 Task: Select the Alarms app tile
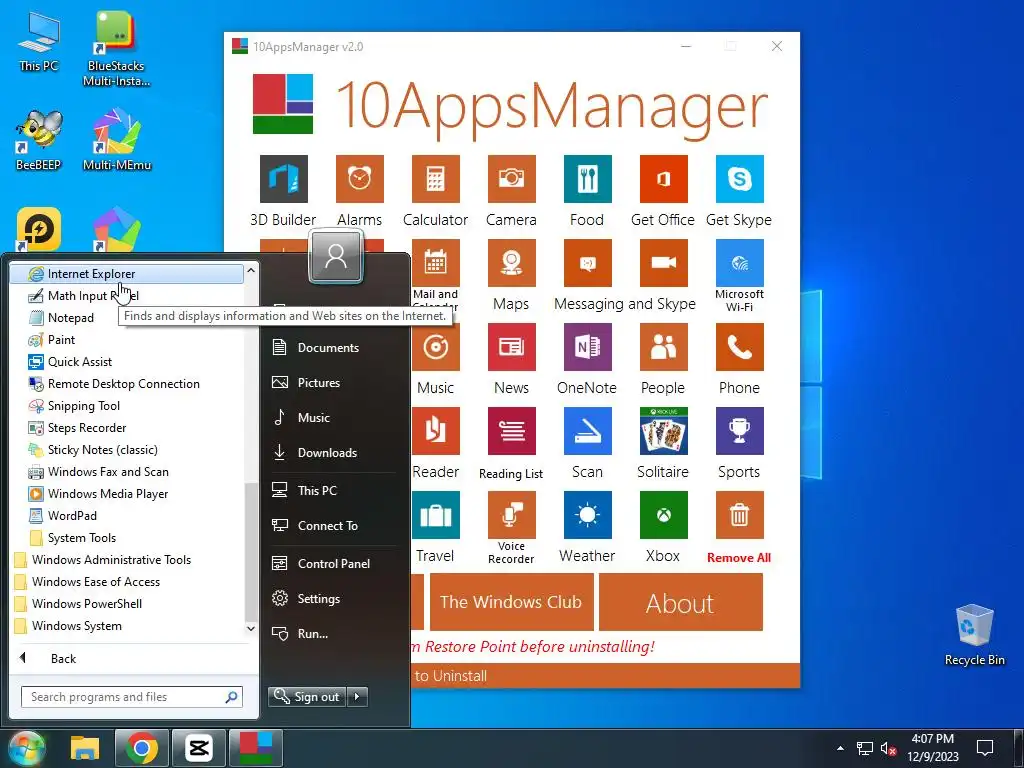click(359, 179)
